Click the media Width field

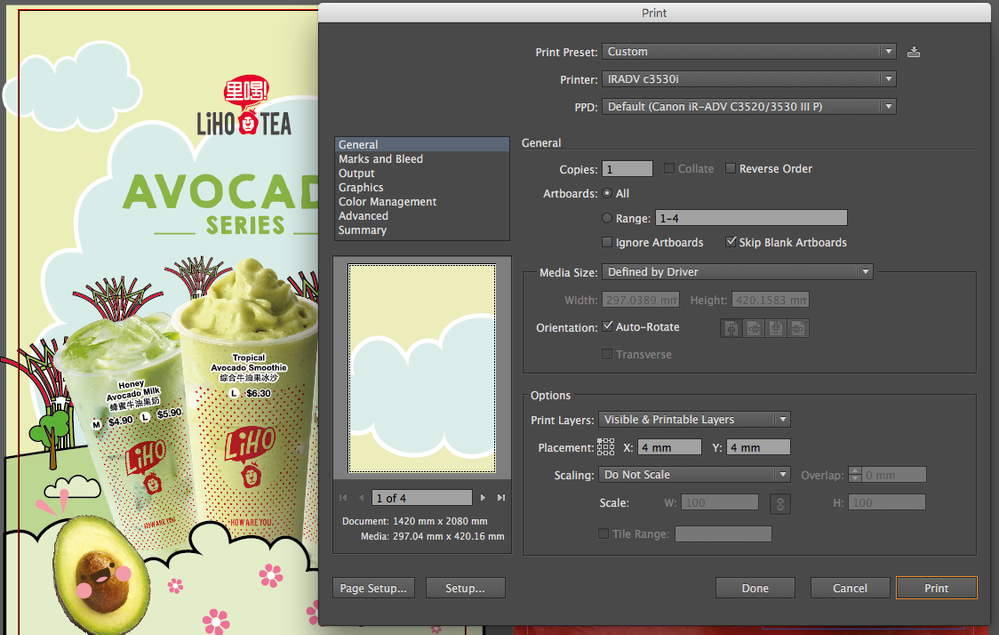coord(641,299)
